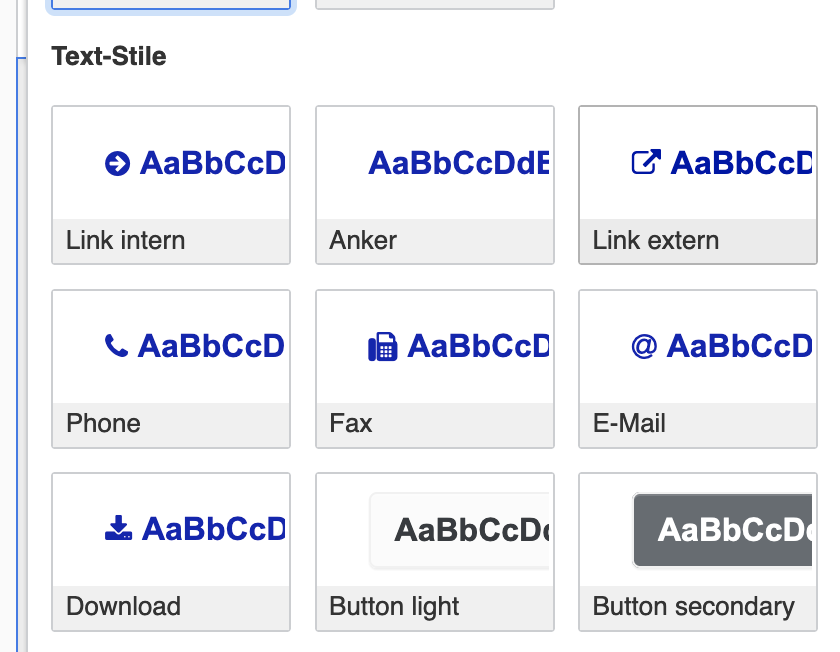Apply the E-Mail text style
The image size is (840, 652).
[698, 369]
